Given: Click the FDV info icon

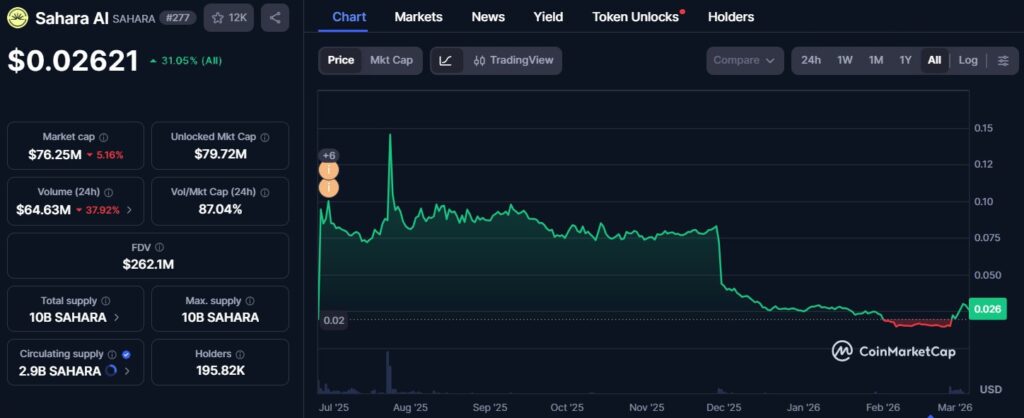Looking at the screenshot, I should click(159, 247).
